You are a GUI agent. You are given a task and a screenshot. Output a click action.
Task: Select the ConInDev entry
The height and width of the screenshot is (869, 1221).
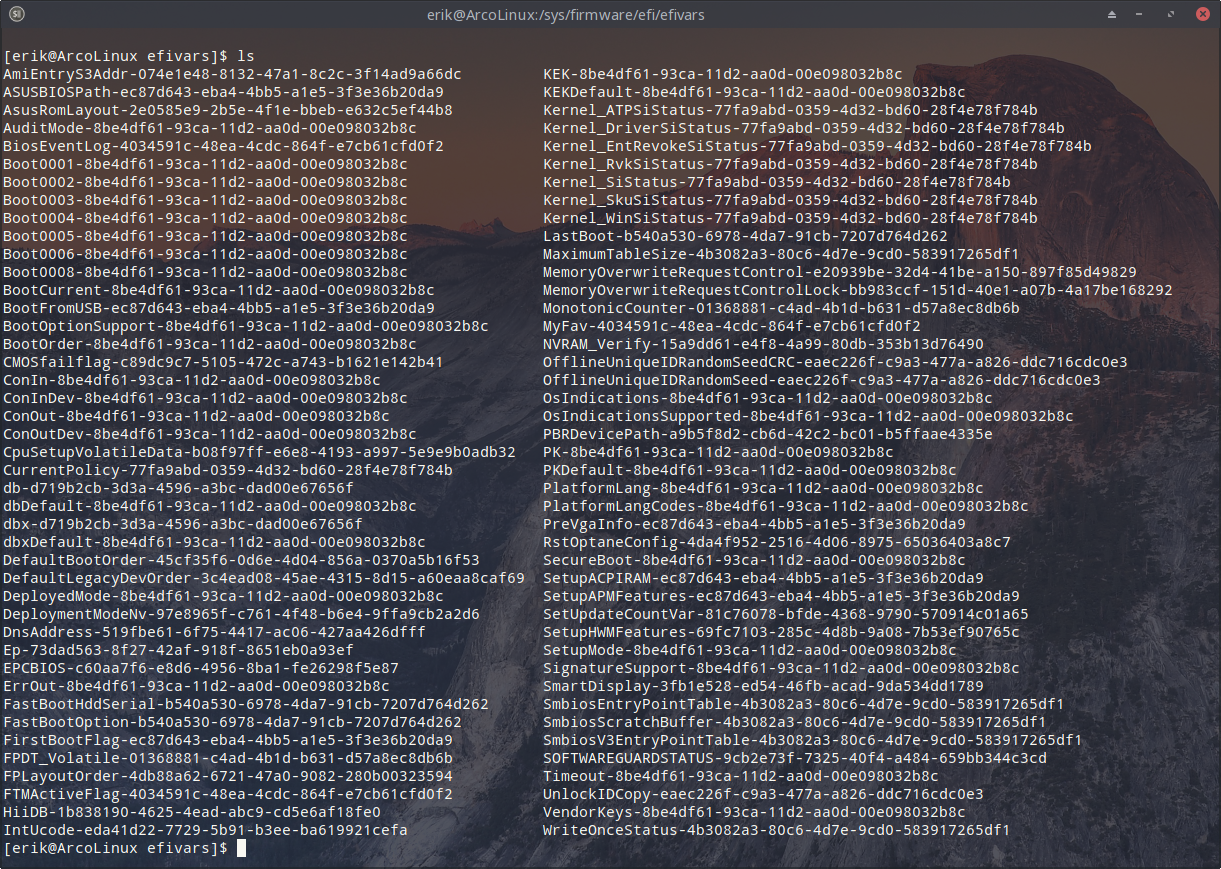coord(205,398)
